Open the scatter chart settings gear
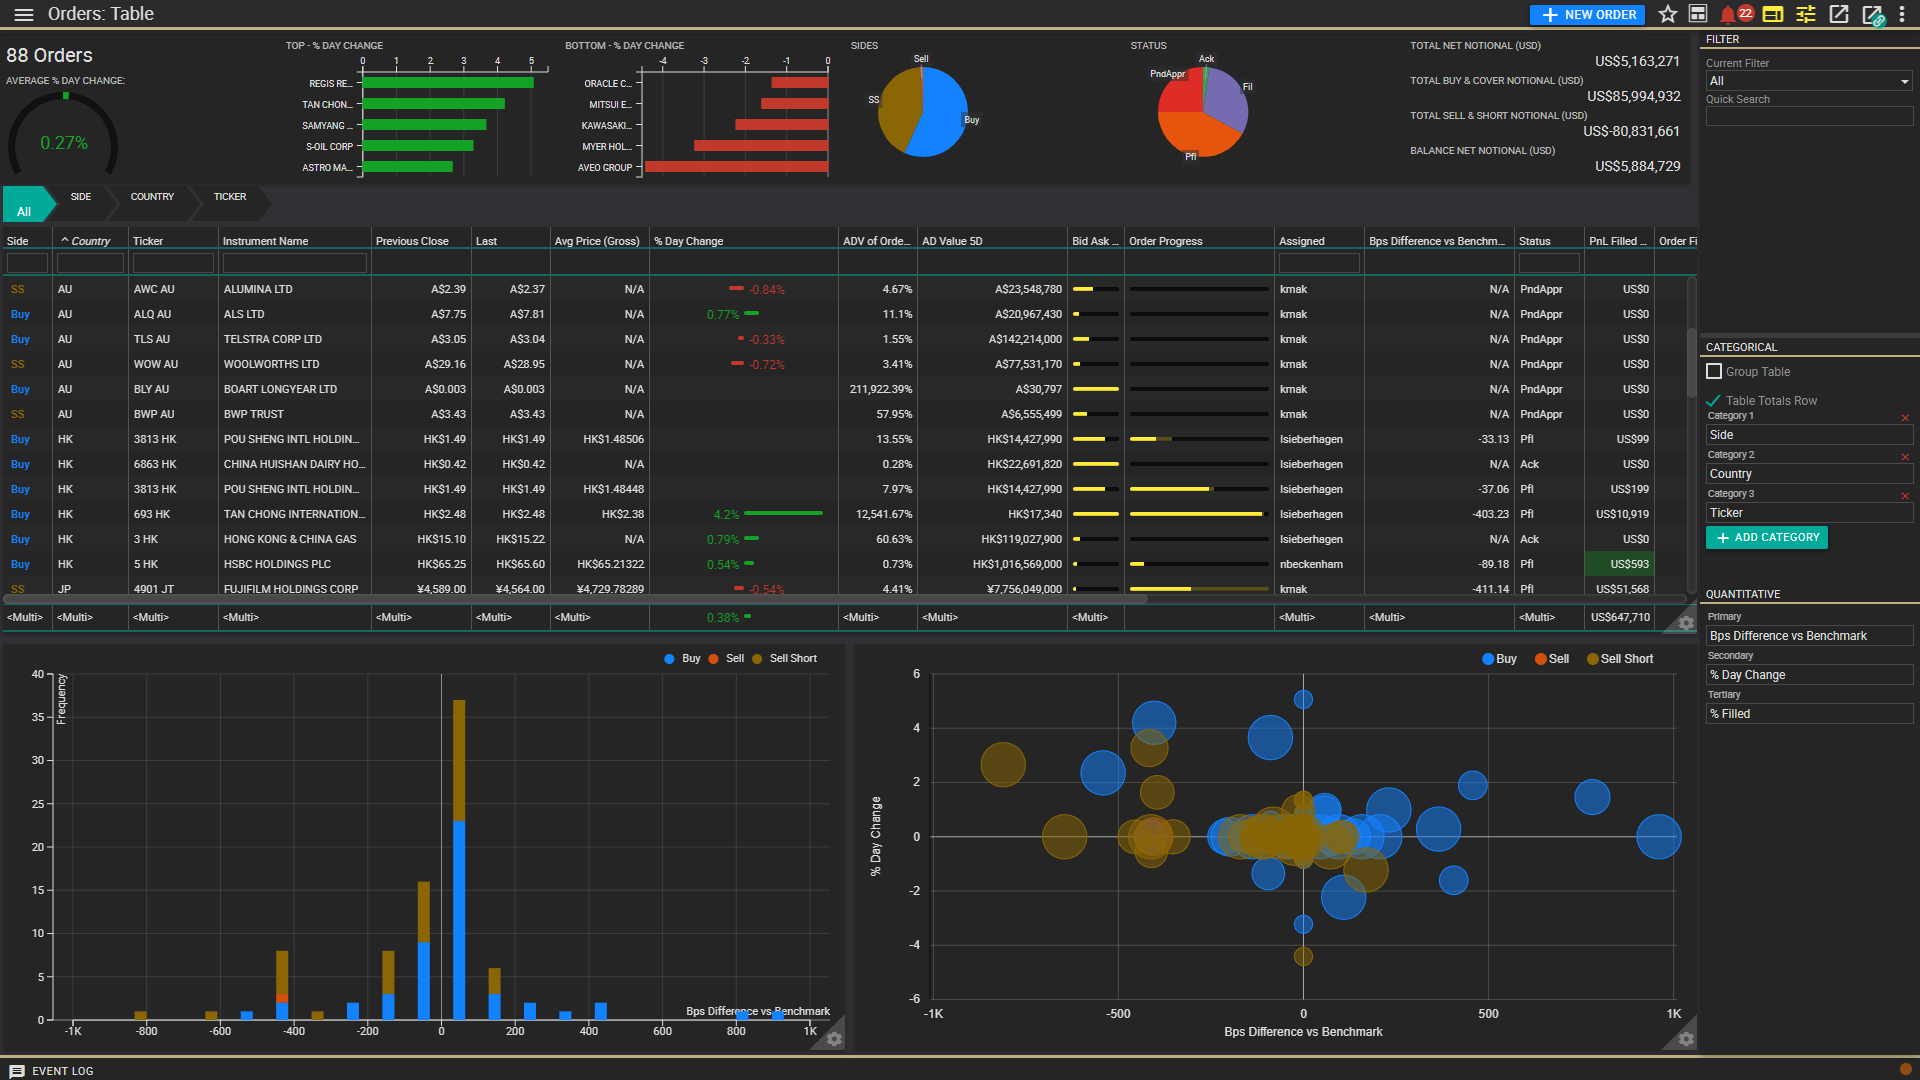Screen dimensions: 1920x1080 click(1686, 1039)
